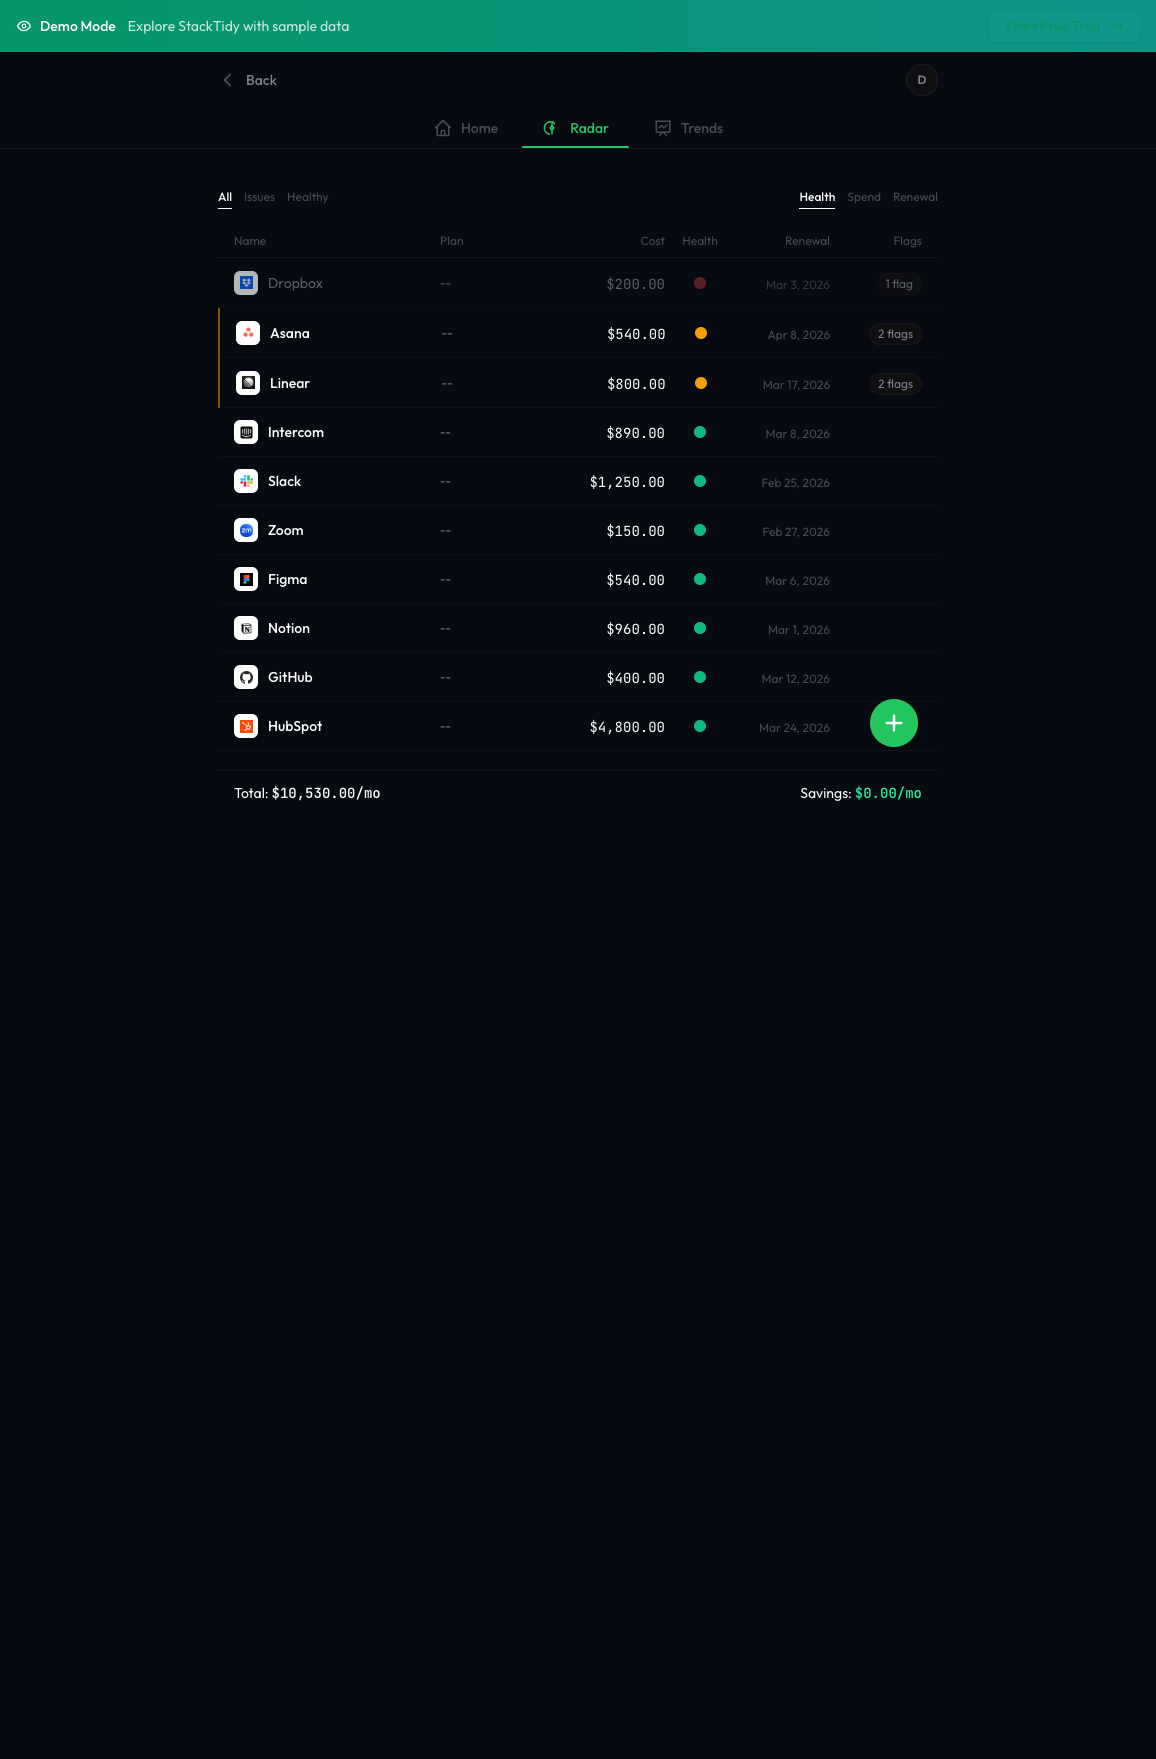Click Asana's Apr 8, 2026 renewal
Viewport: 1156px width, 1759px height.
click(x=799, y=335)
